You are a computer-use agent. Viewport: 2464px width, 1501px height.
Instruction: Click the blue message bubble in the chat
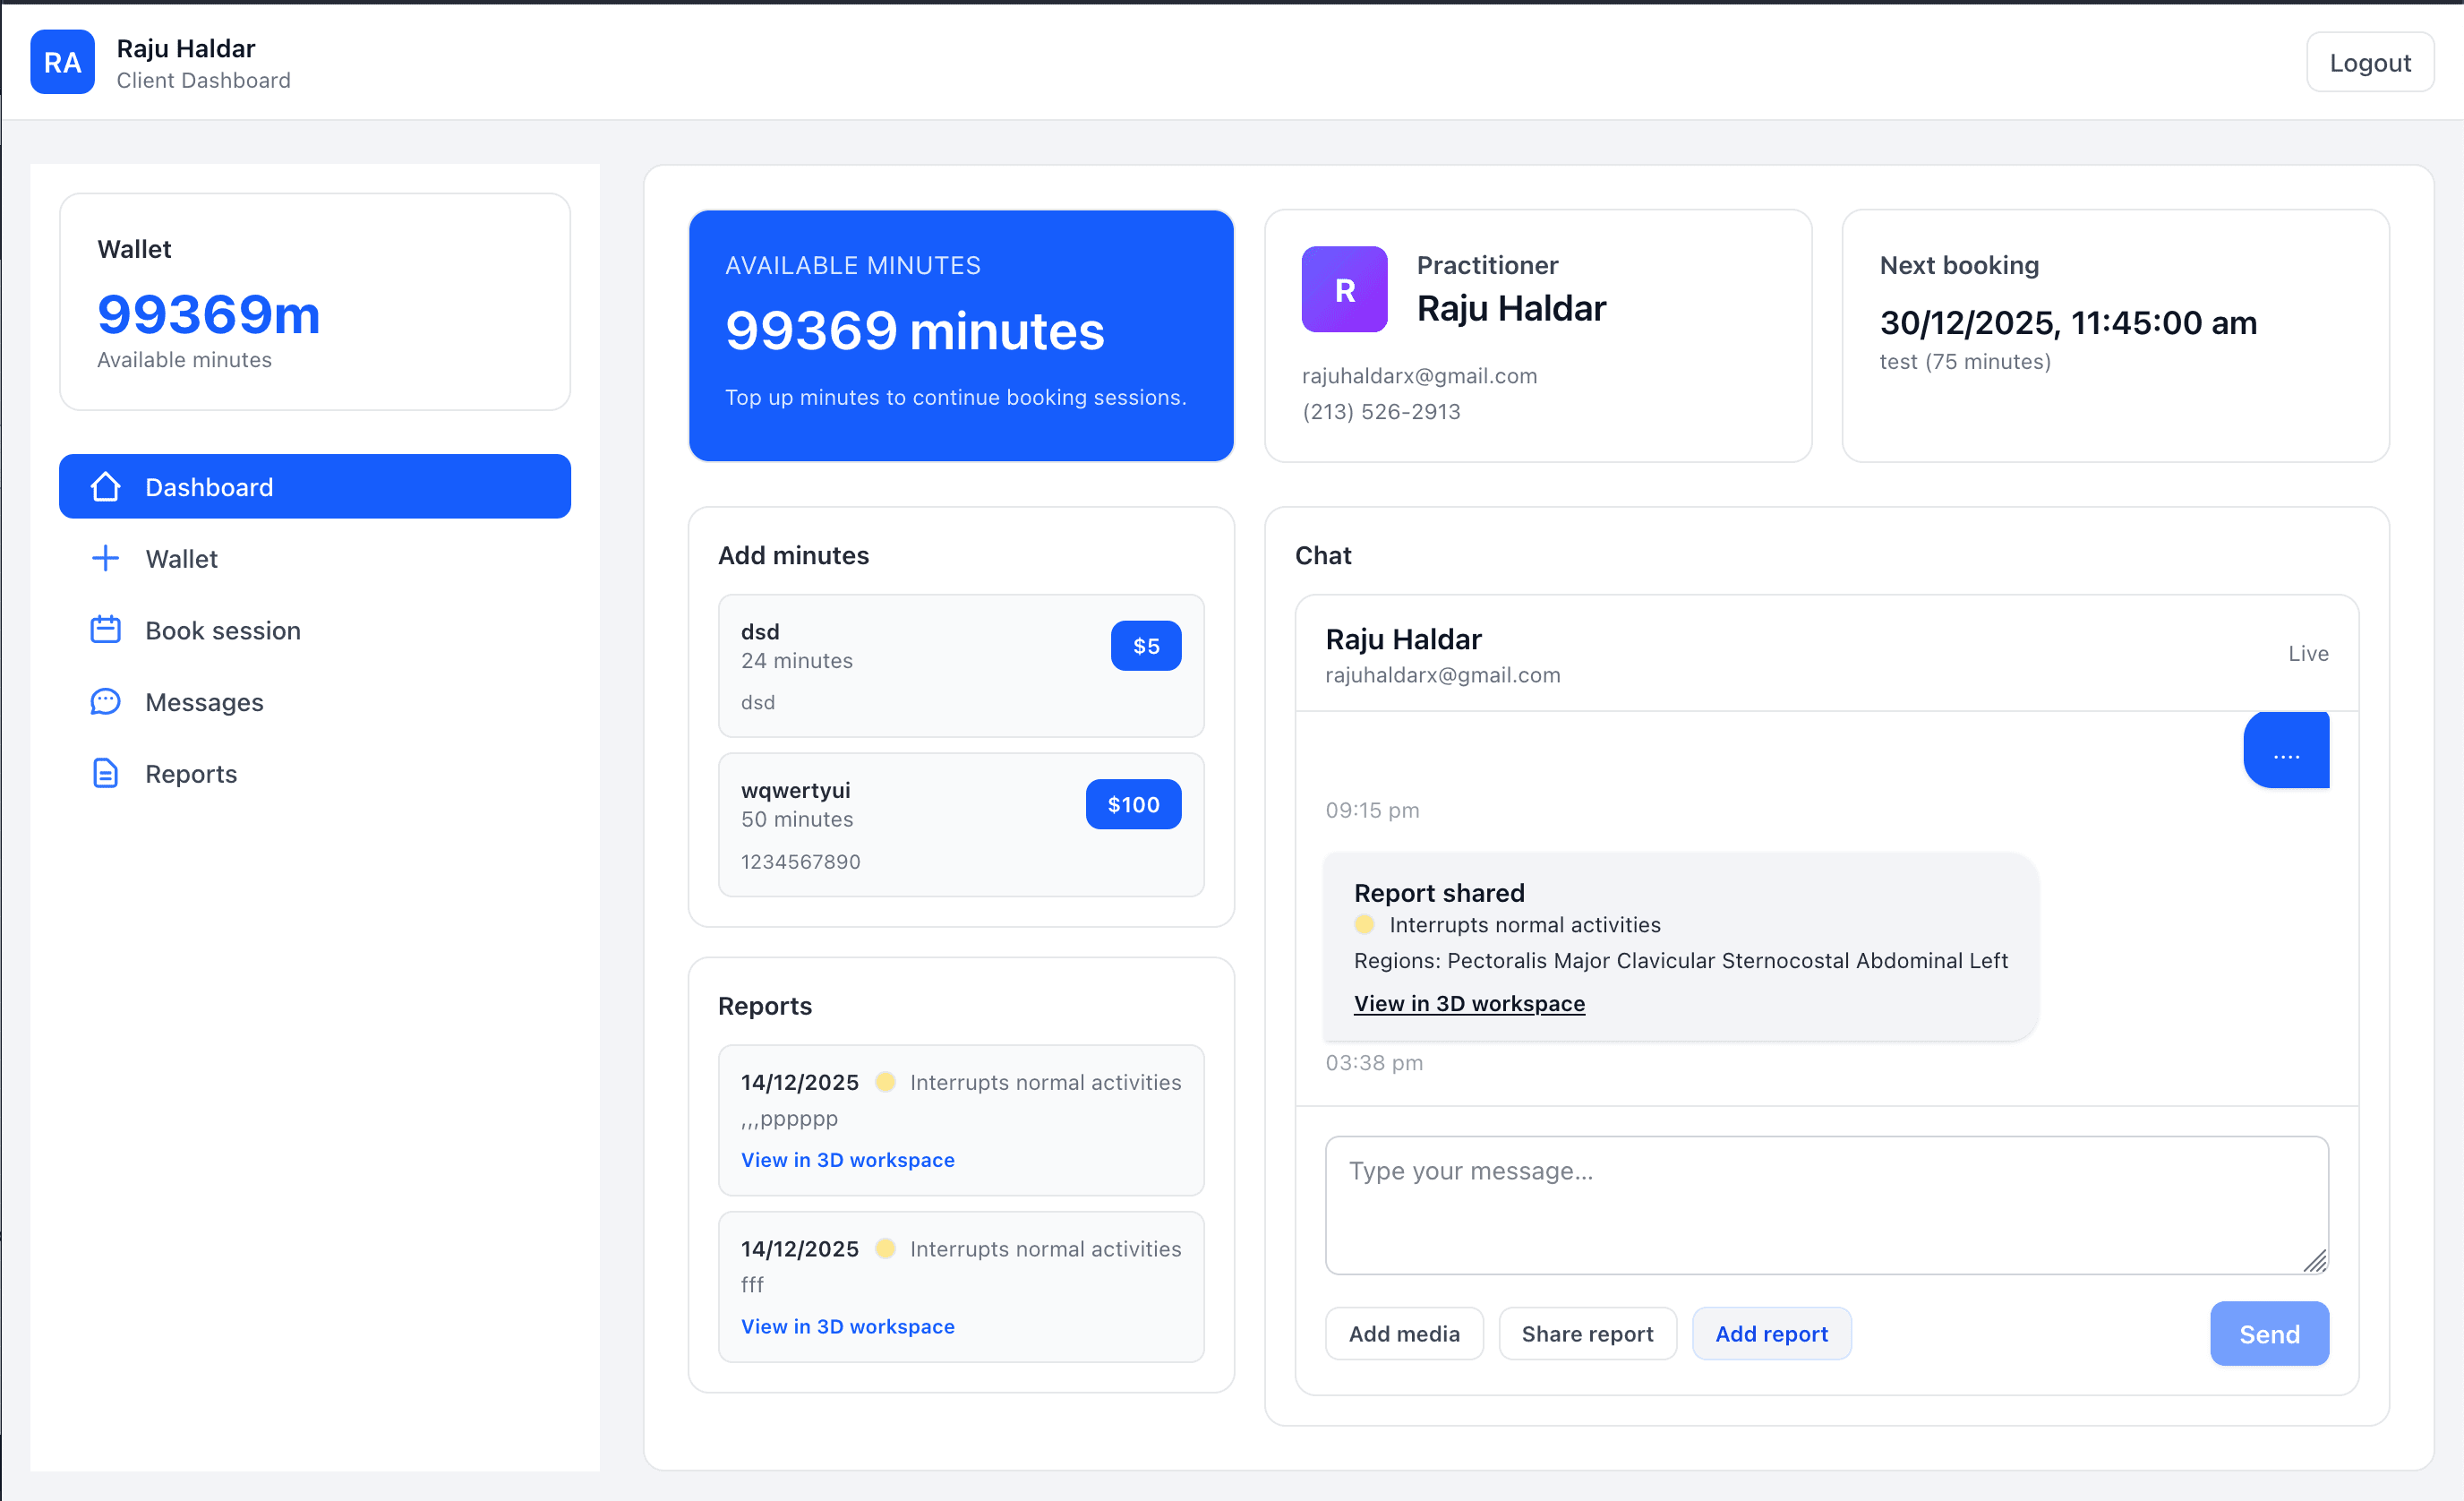pos(2287,749)
